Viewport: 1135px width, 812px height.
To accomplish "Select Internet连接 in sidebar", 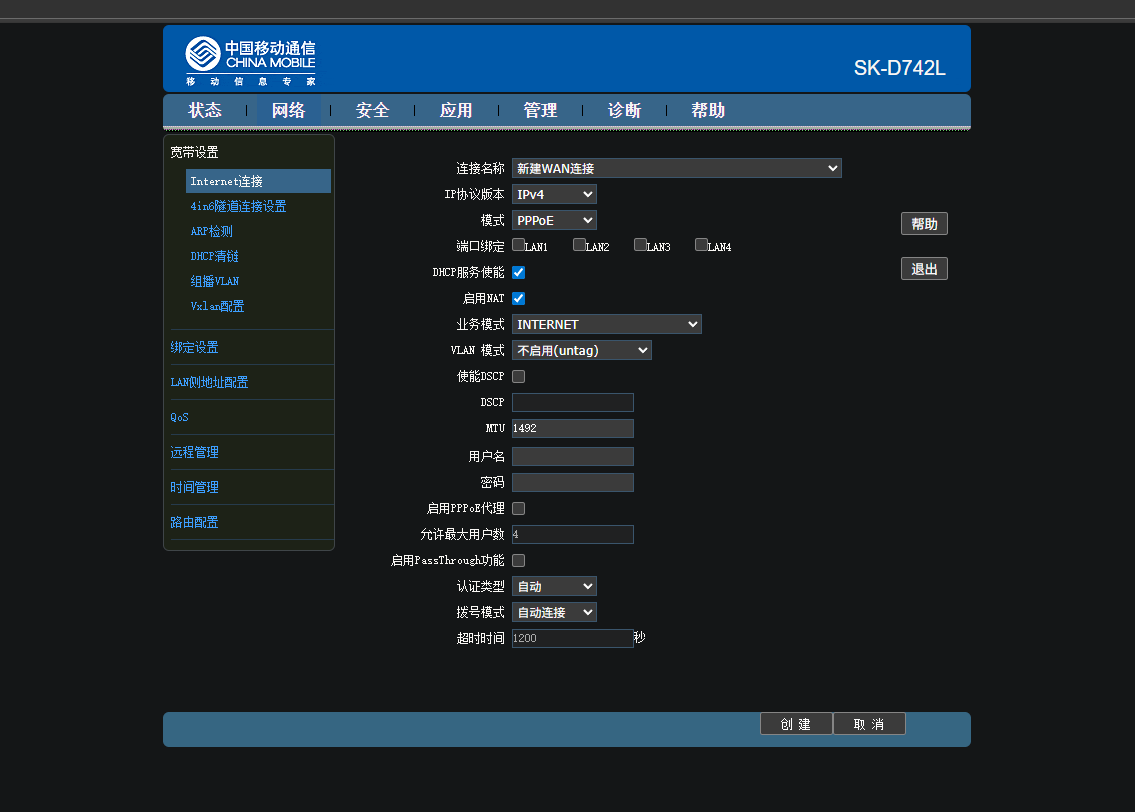I will click(258, 181).
